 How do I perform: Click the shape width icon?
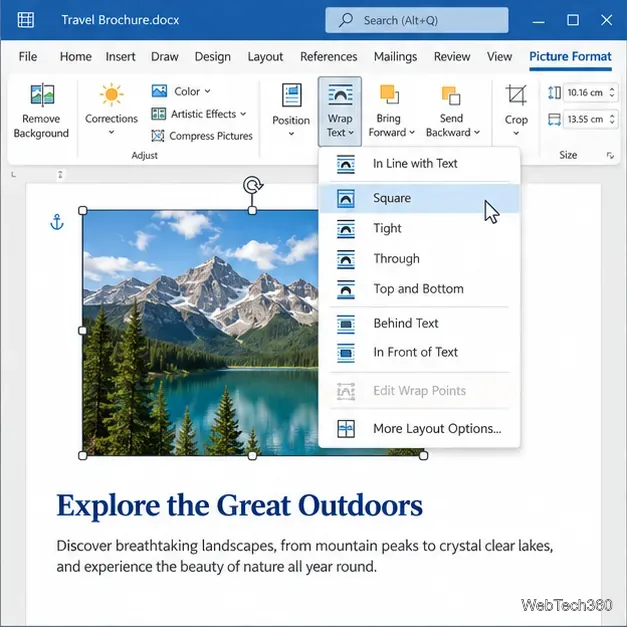click(x=554, y=119)
